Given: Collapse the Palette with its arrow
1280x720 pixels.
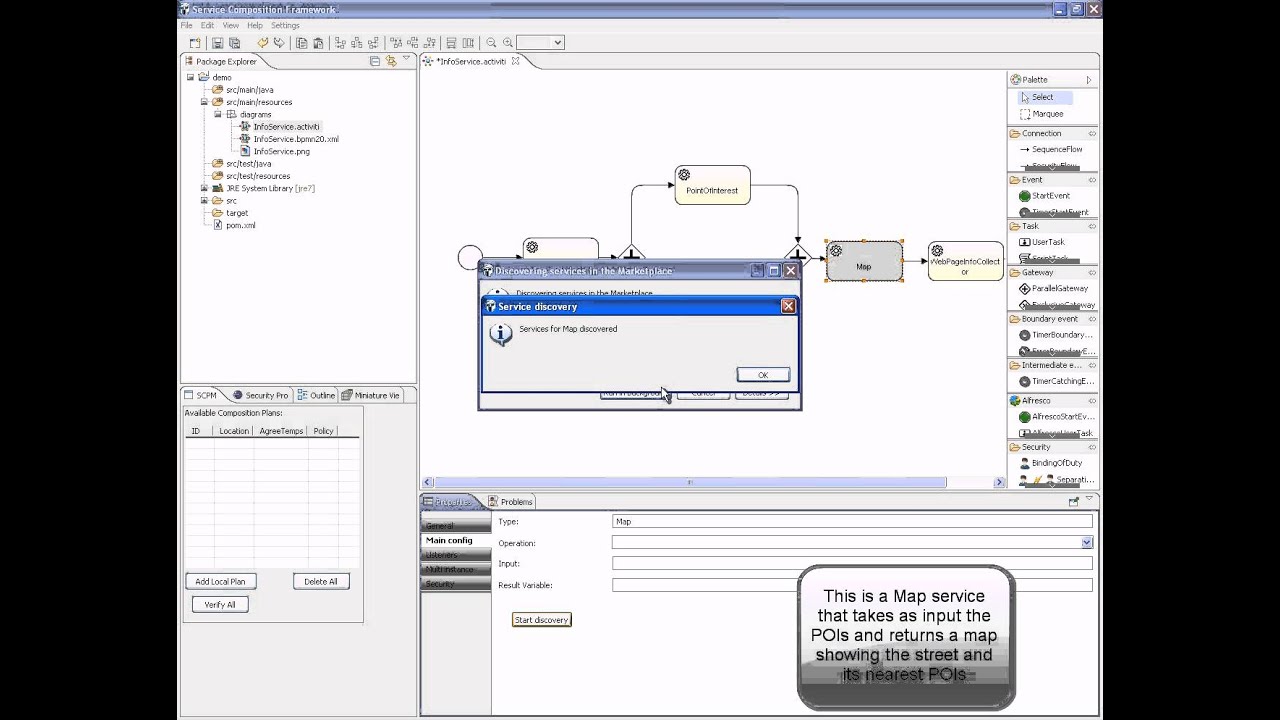Looking at the screenshot, I should tap(1088, 80).
